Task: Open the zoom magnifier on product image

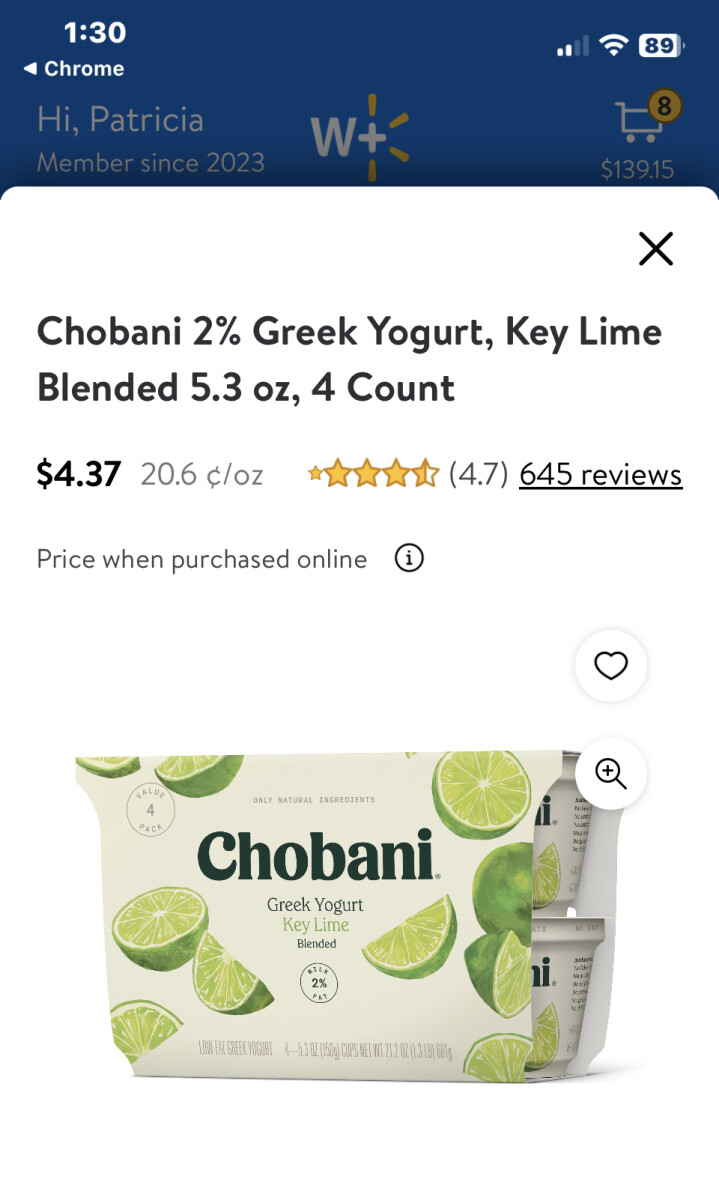Action: [611, 773]
